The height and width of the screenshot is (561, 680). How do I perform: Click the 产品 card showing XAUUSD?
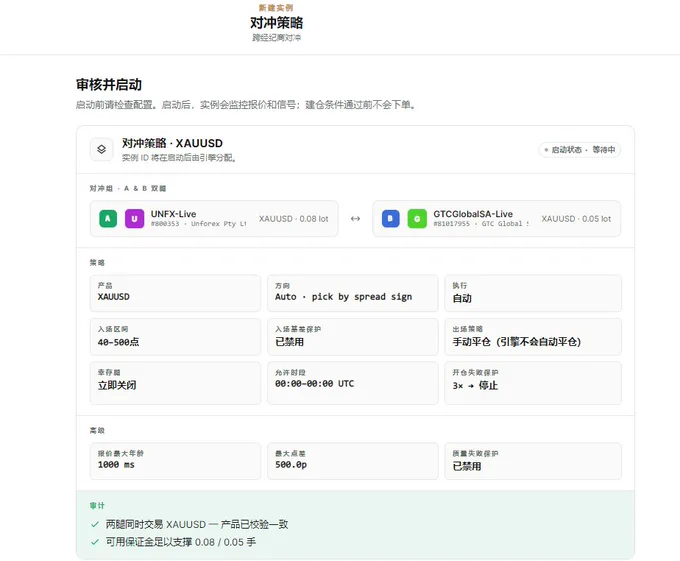tap(175, 293)
